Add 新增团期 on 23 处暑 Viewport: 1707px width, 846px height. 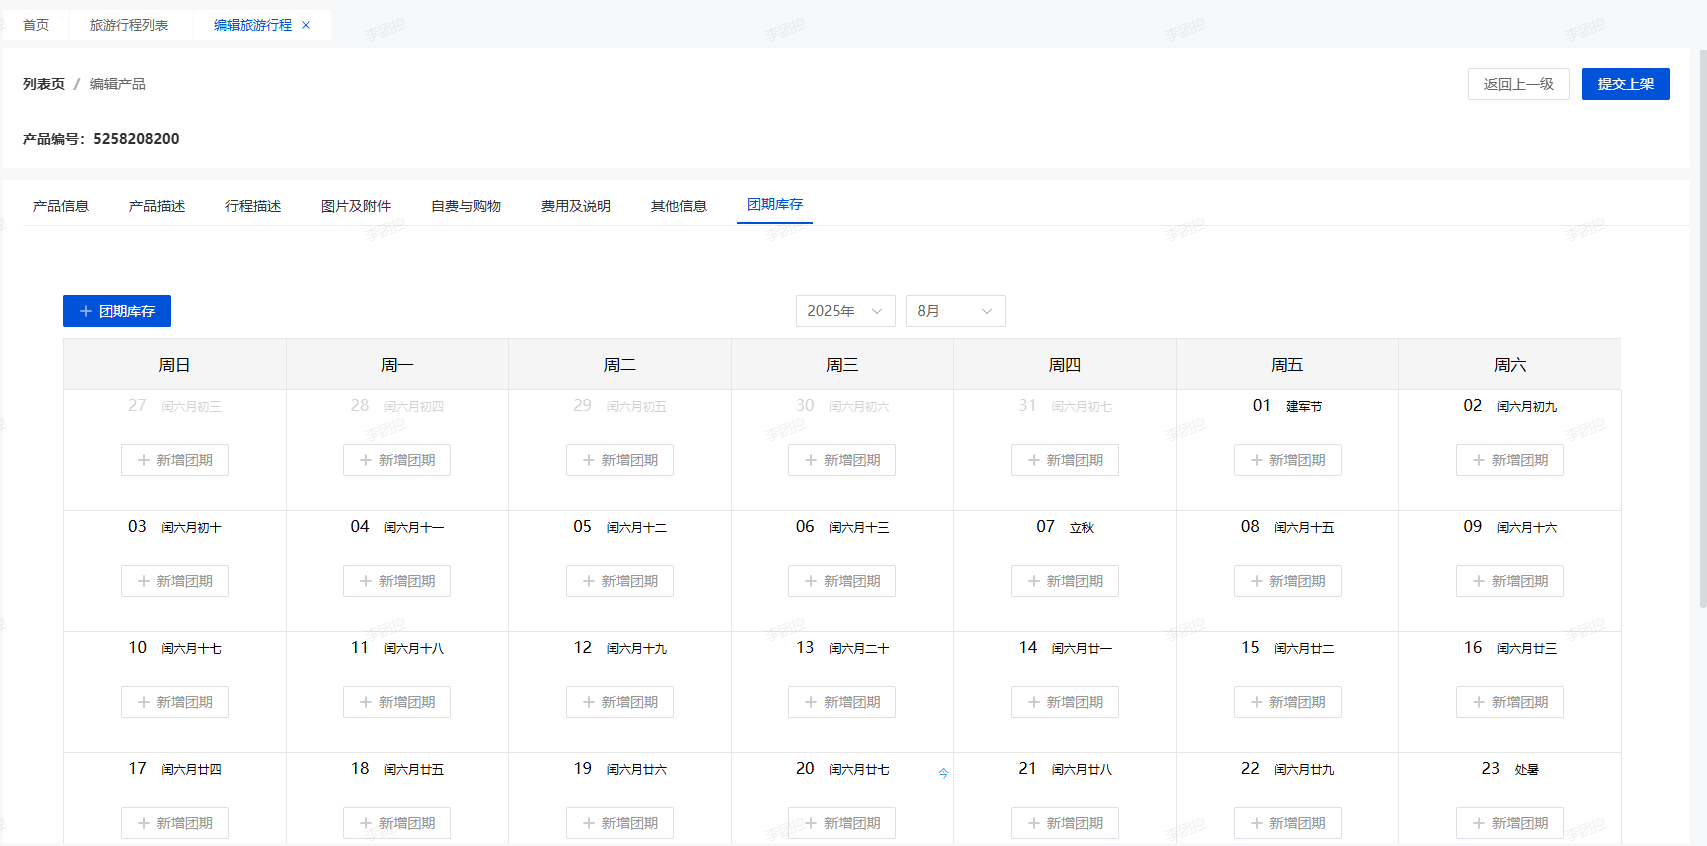pos(1509,823)
